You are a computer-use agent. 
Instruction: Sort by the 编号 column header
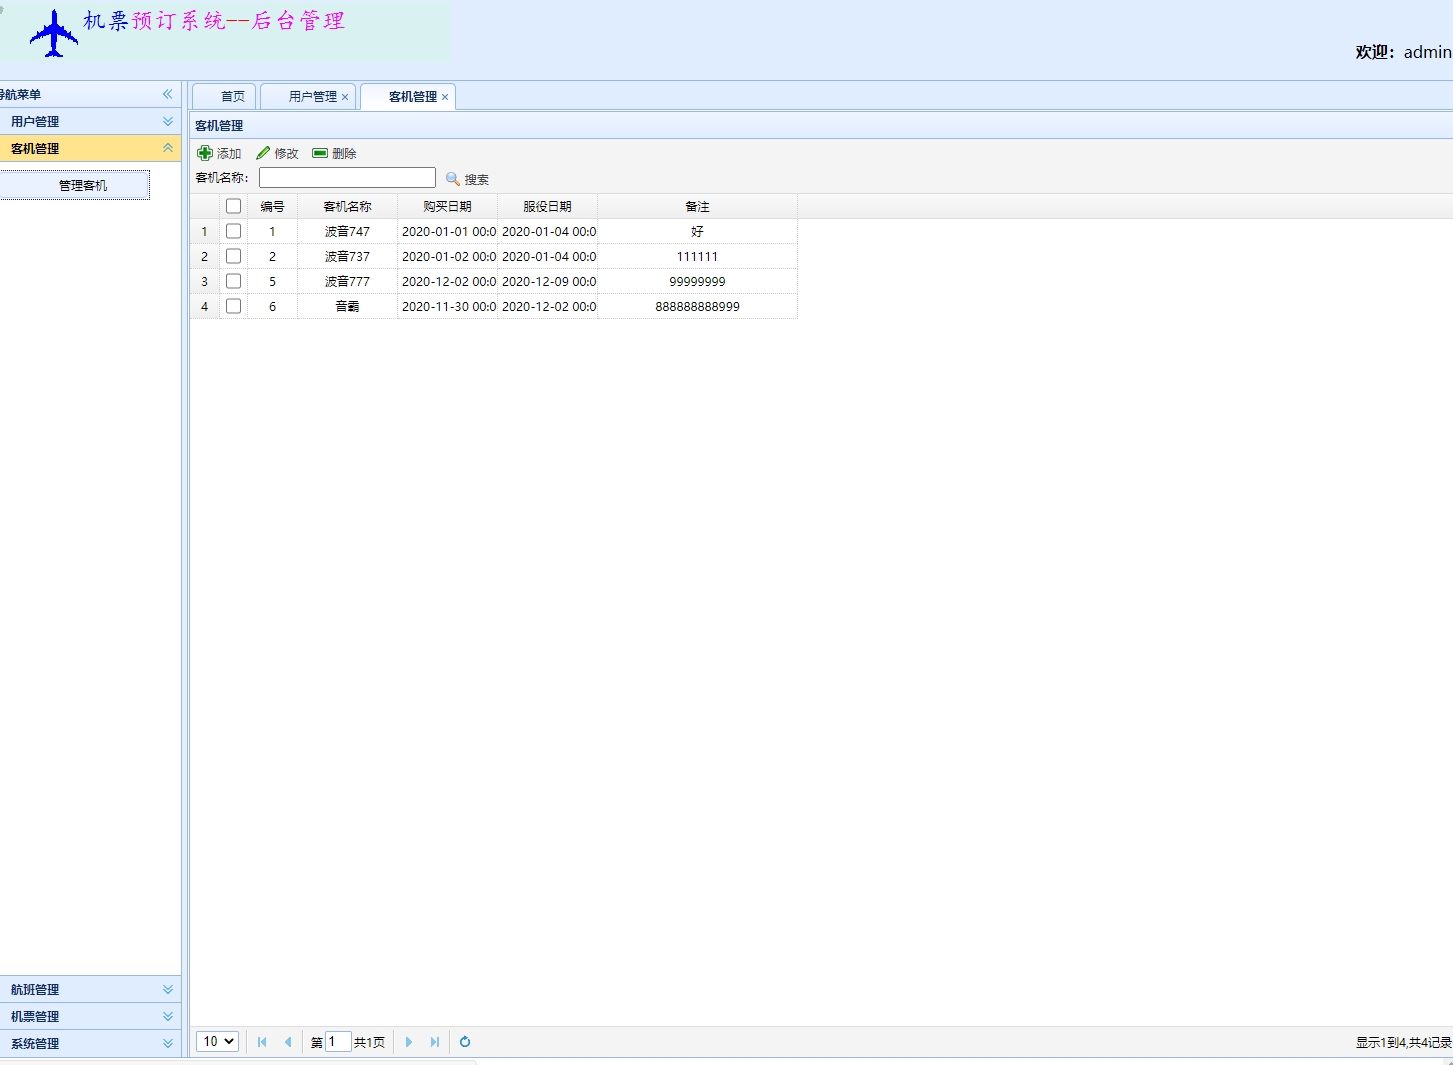click(272, 207)
